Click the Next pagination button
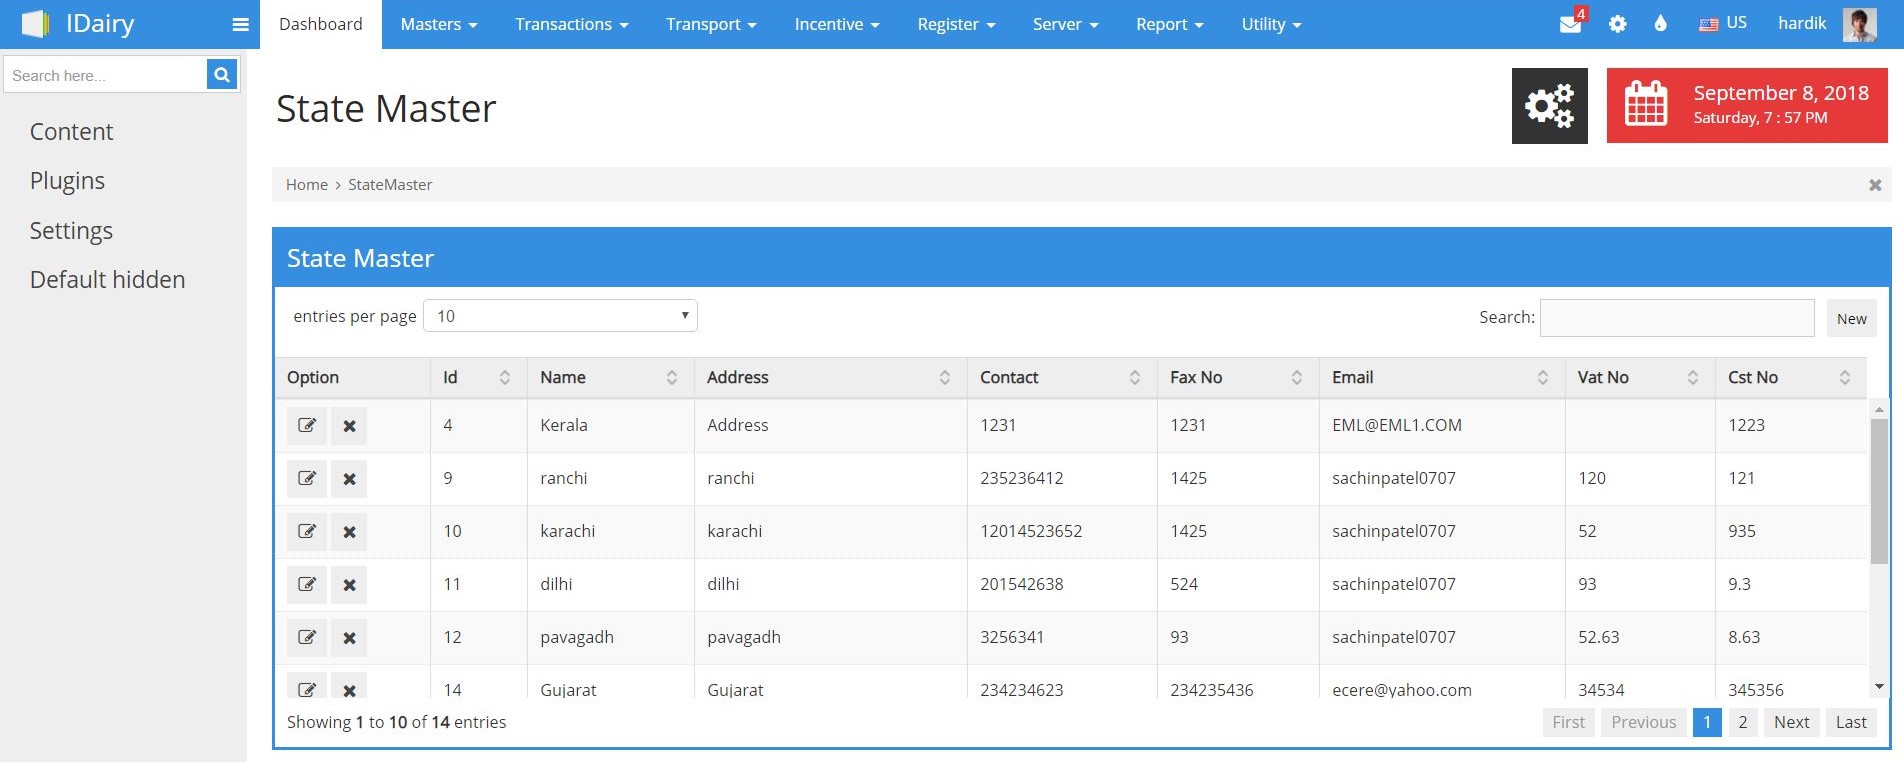Screen dimensions: 1904x762 pyautogui.click(x=1792, y=722)
